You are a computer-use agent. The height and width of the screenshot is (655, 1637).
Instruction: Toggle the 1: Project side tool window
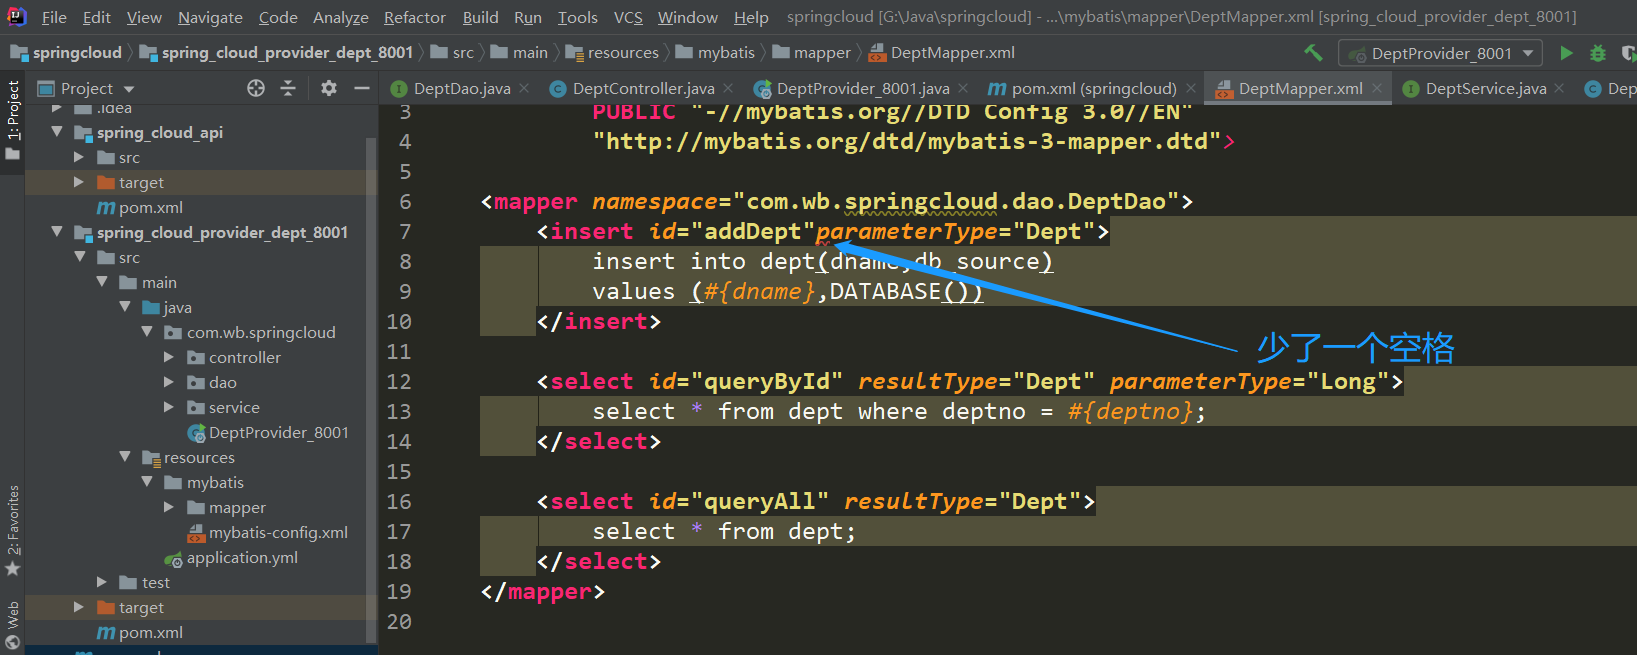[x=12, y=120]
